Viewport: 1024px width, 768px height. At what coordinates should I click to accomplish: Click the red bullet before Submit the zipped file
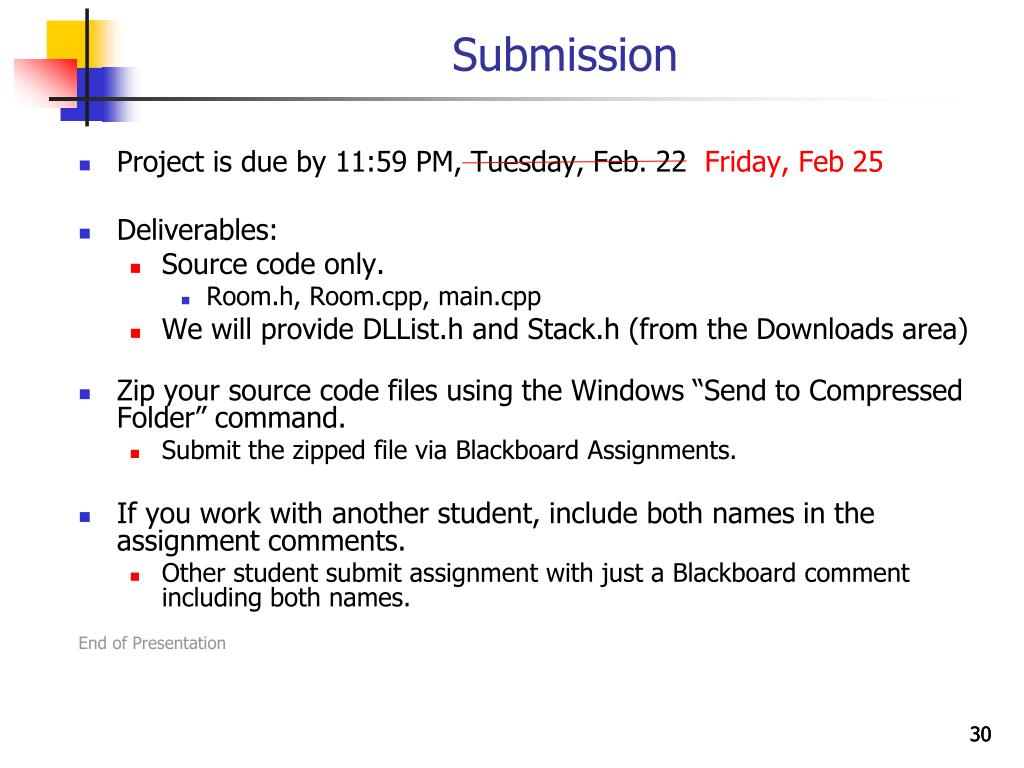click(x=135, y=454)
